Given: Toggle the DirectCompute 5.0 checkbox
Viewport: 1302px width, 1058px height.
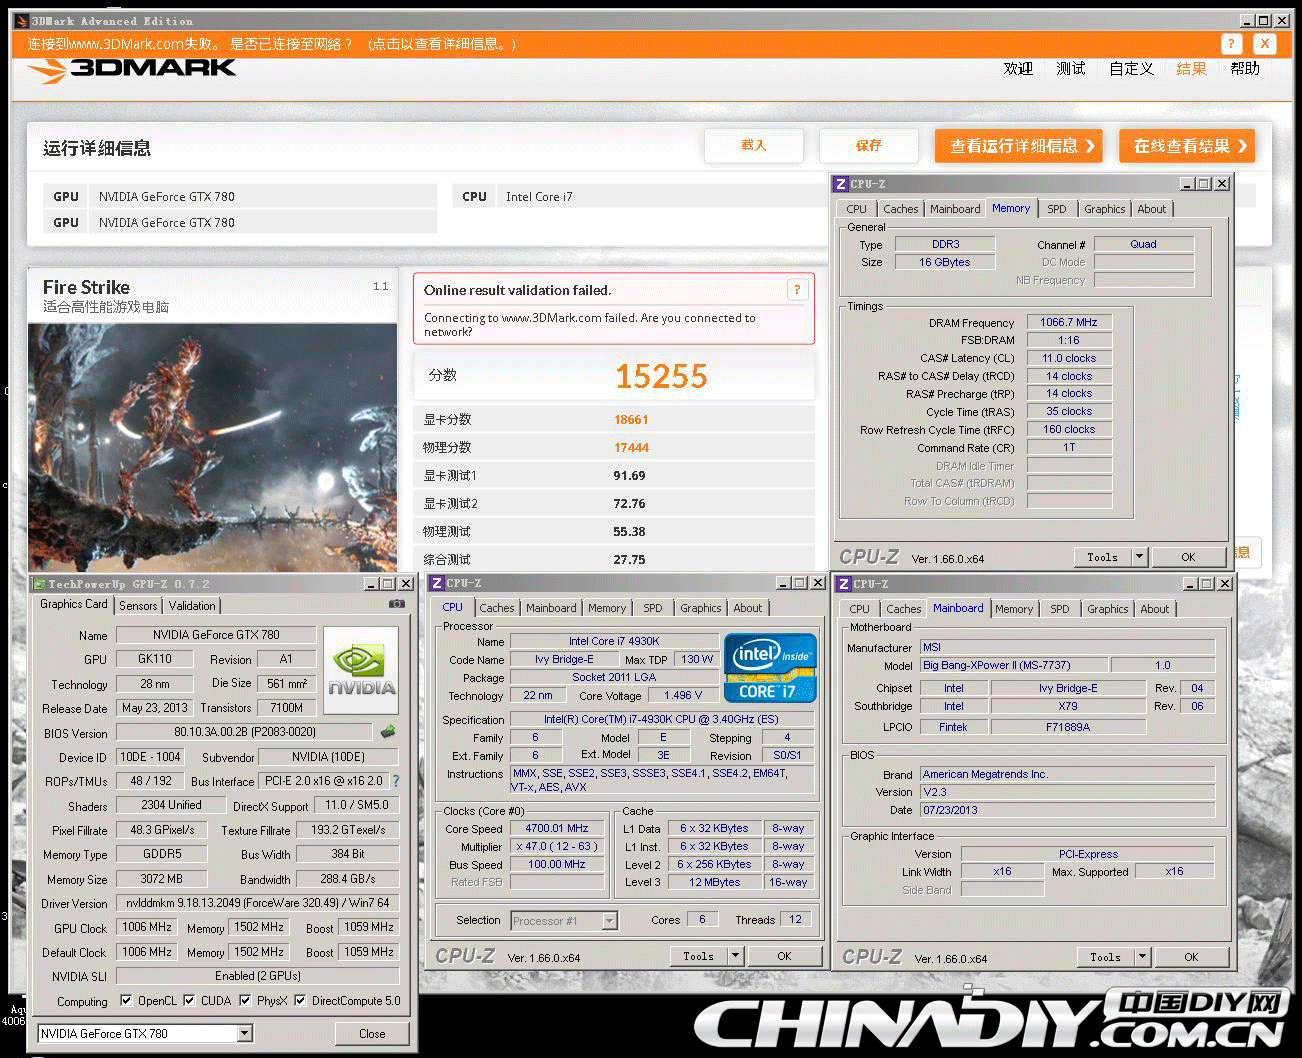Looking at the screenshot, I should click(x=300, y=1000).
